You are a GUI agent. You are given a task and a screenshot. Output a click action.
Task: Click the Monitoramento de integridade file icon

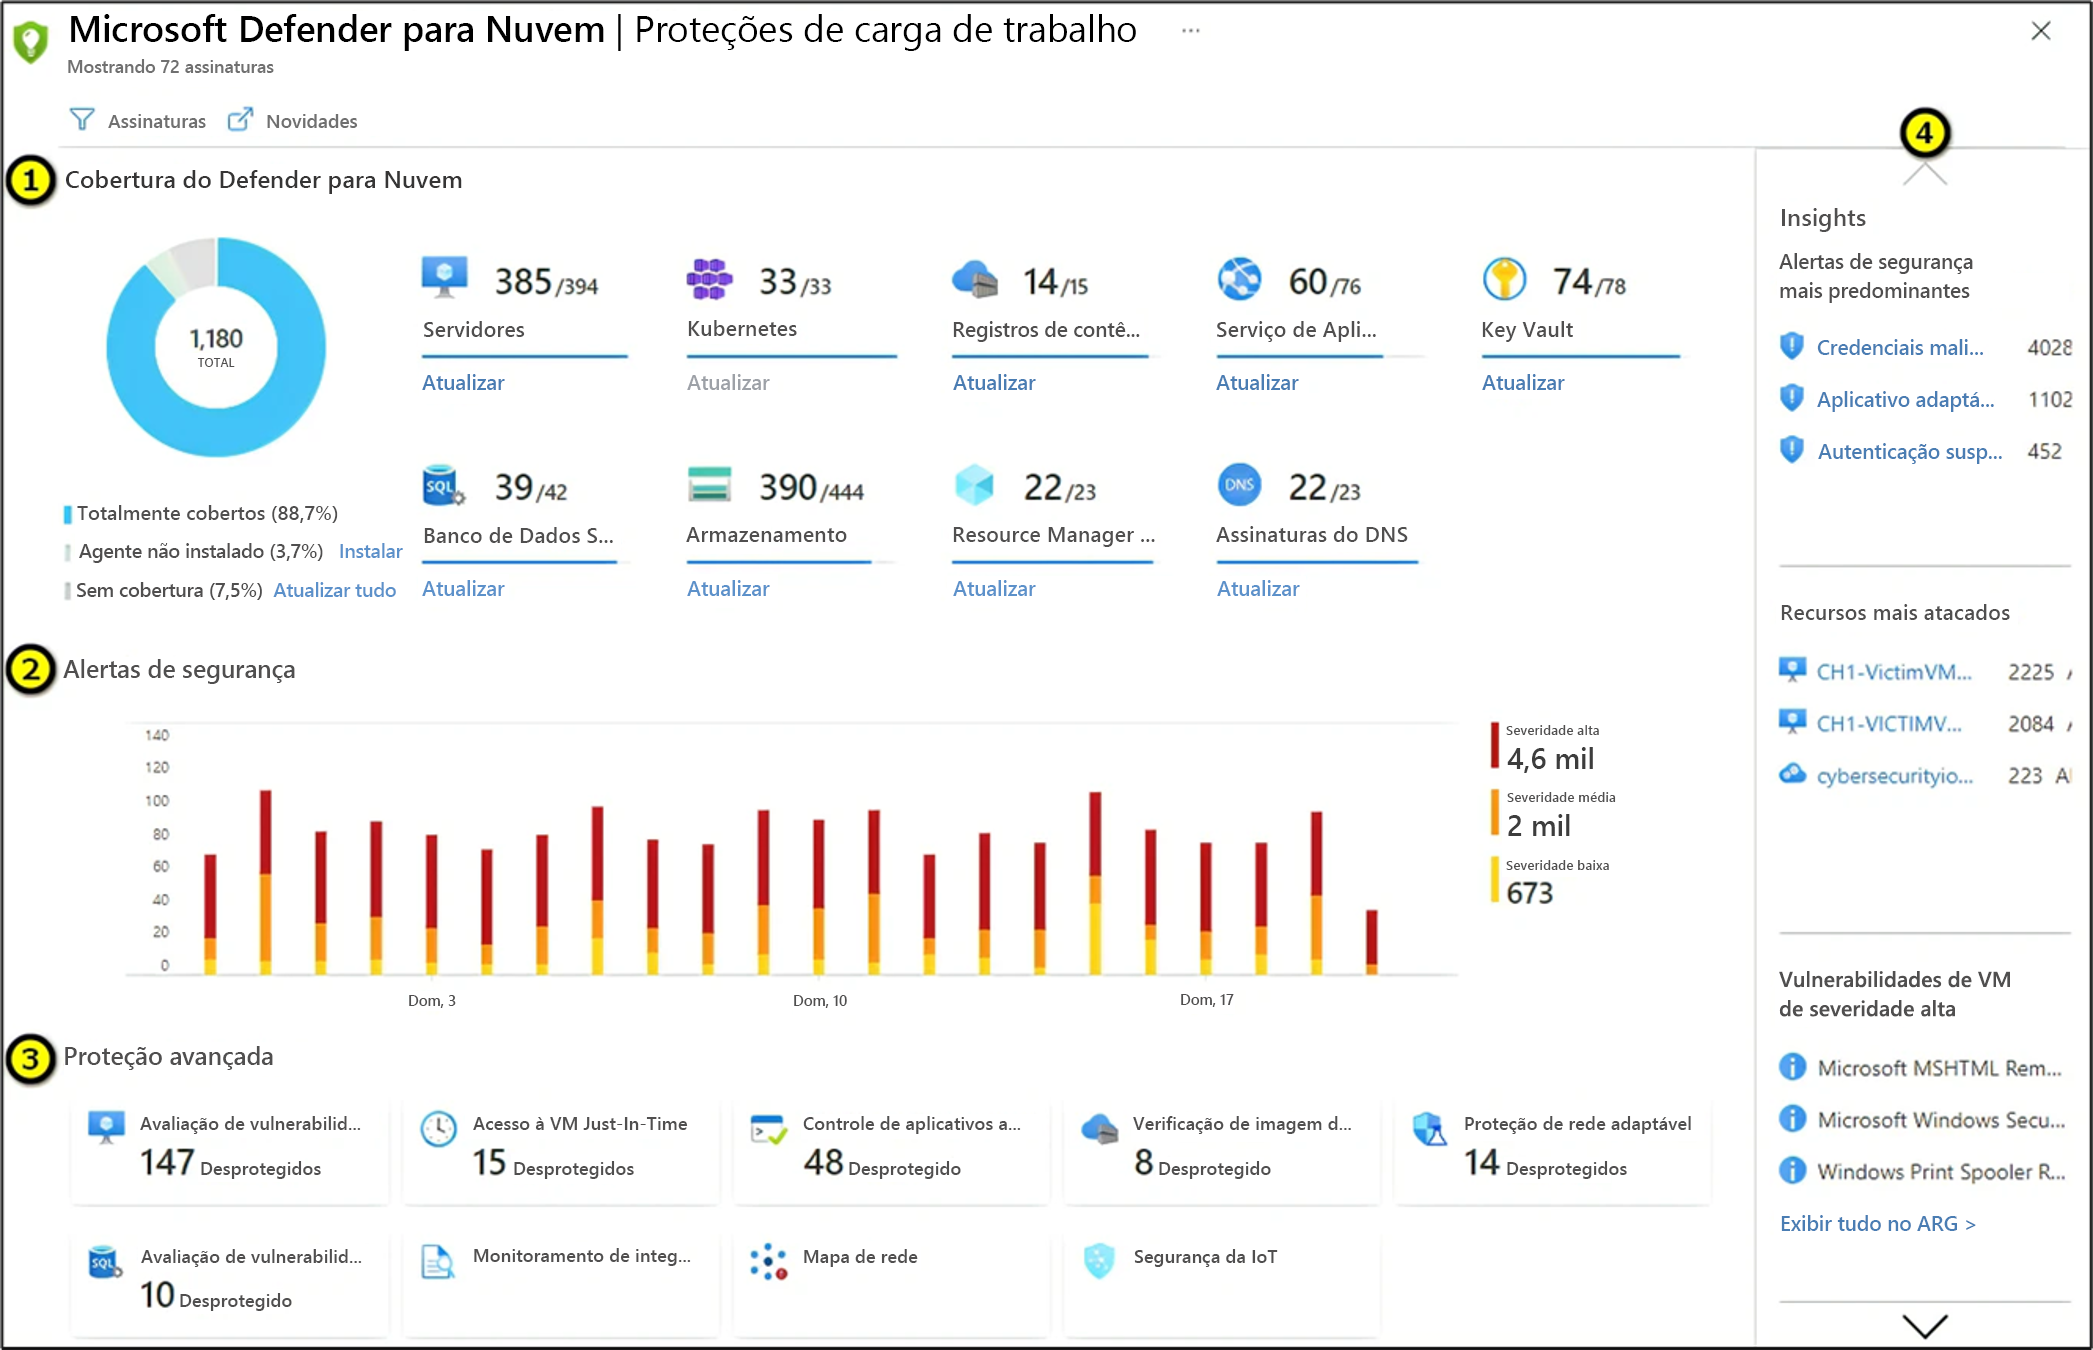pyautogui.click(x=438, y=1262)
